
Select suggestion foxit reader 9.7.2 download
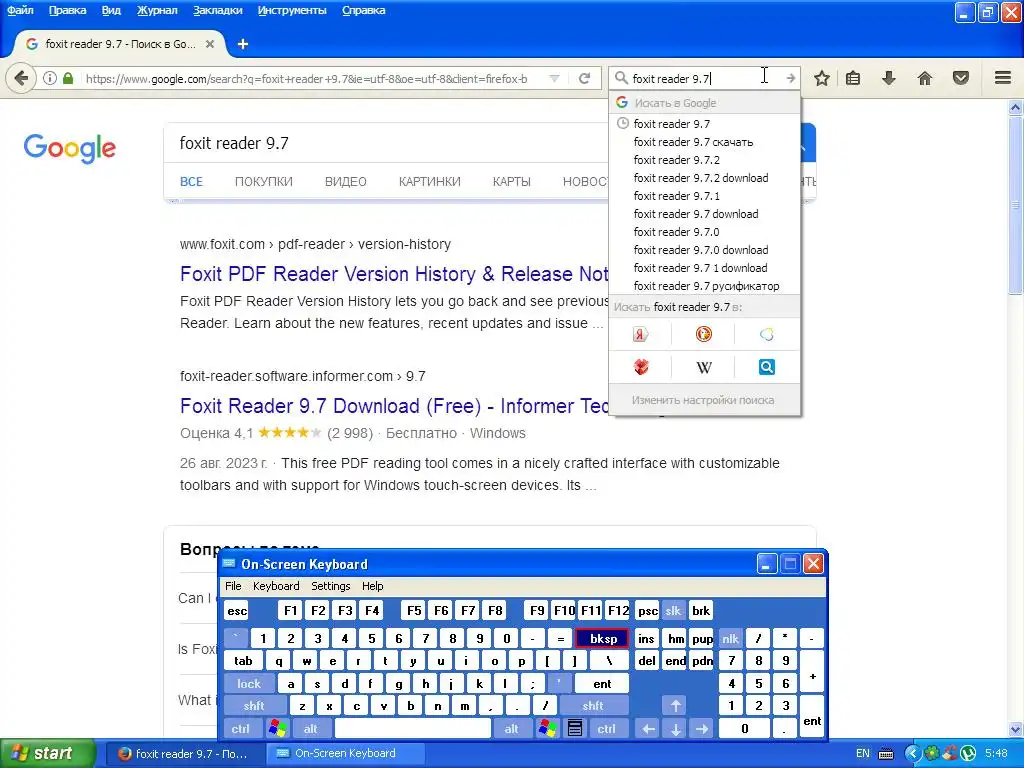[x=704, y=178]
